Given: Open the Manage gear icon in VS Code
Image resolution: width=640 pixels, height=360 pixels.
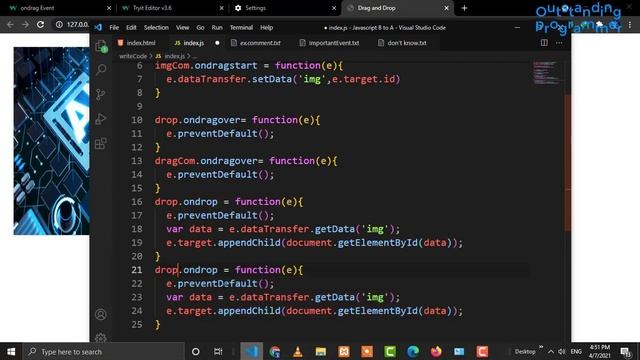Looking at the screenshot, I should coord(101,337).
